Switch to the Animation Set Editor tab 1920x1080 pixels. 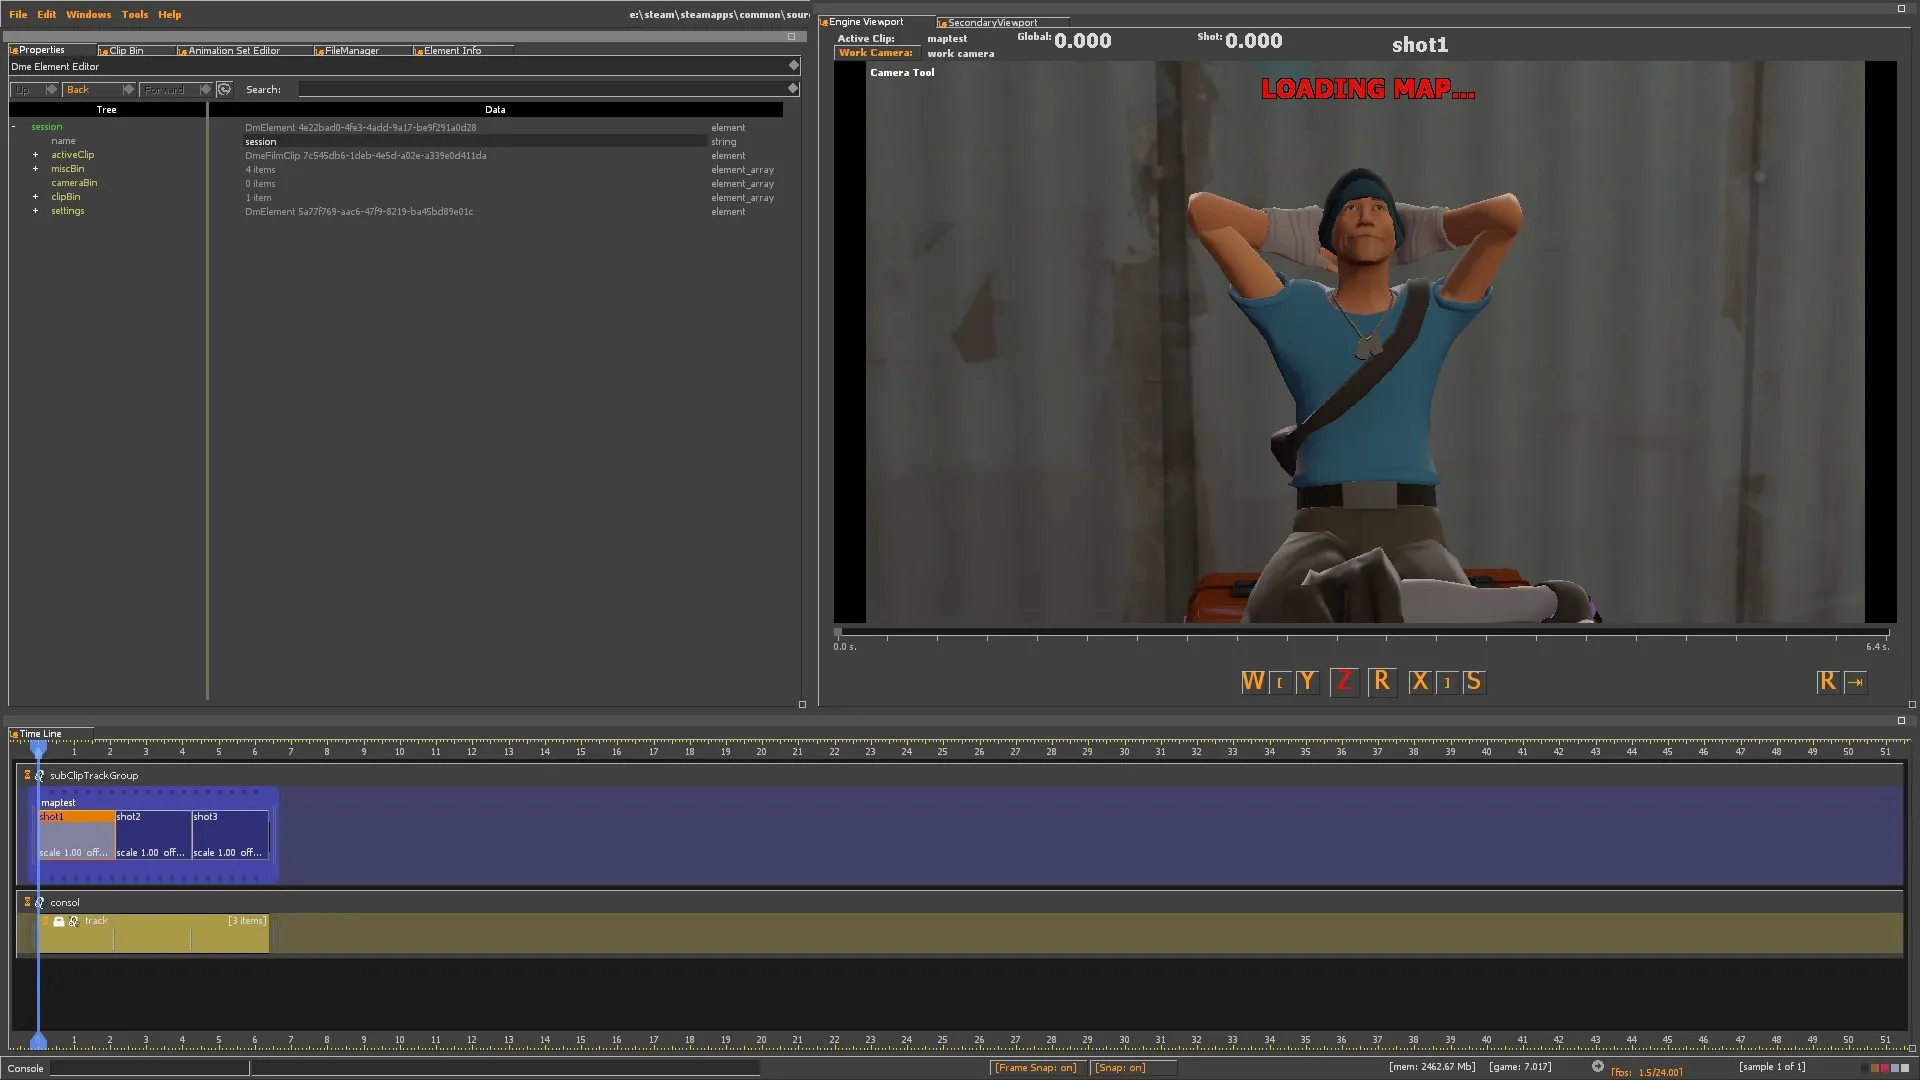(x=233, y=51)
